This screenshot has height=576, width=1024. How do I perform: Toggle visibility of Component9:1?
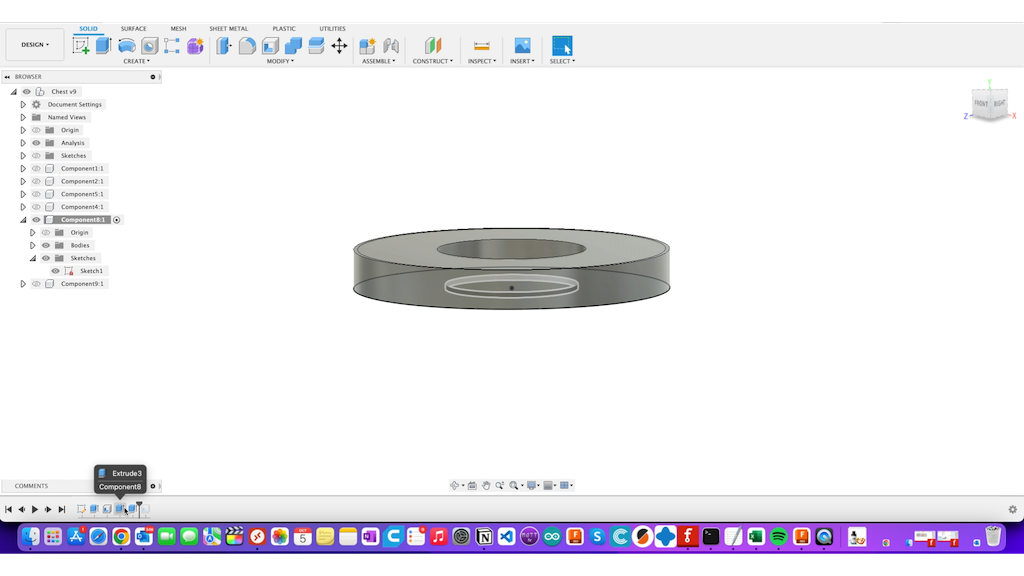coord(37,284)
